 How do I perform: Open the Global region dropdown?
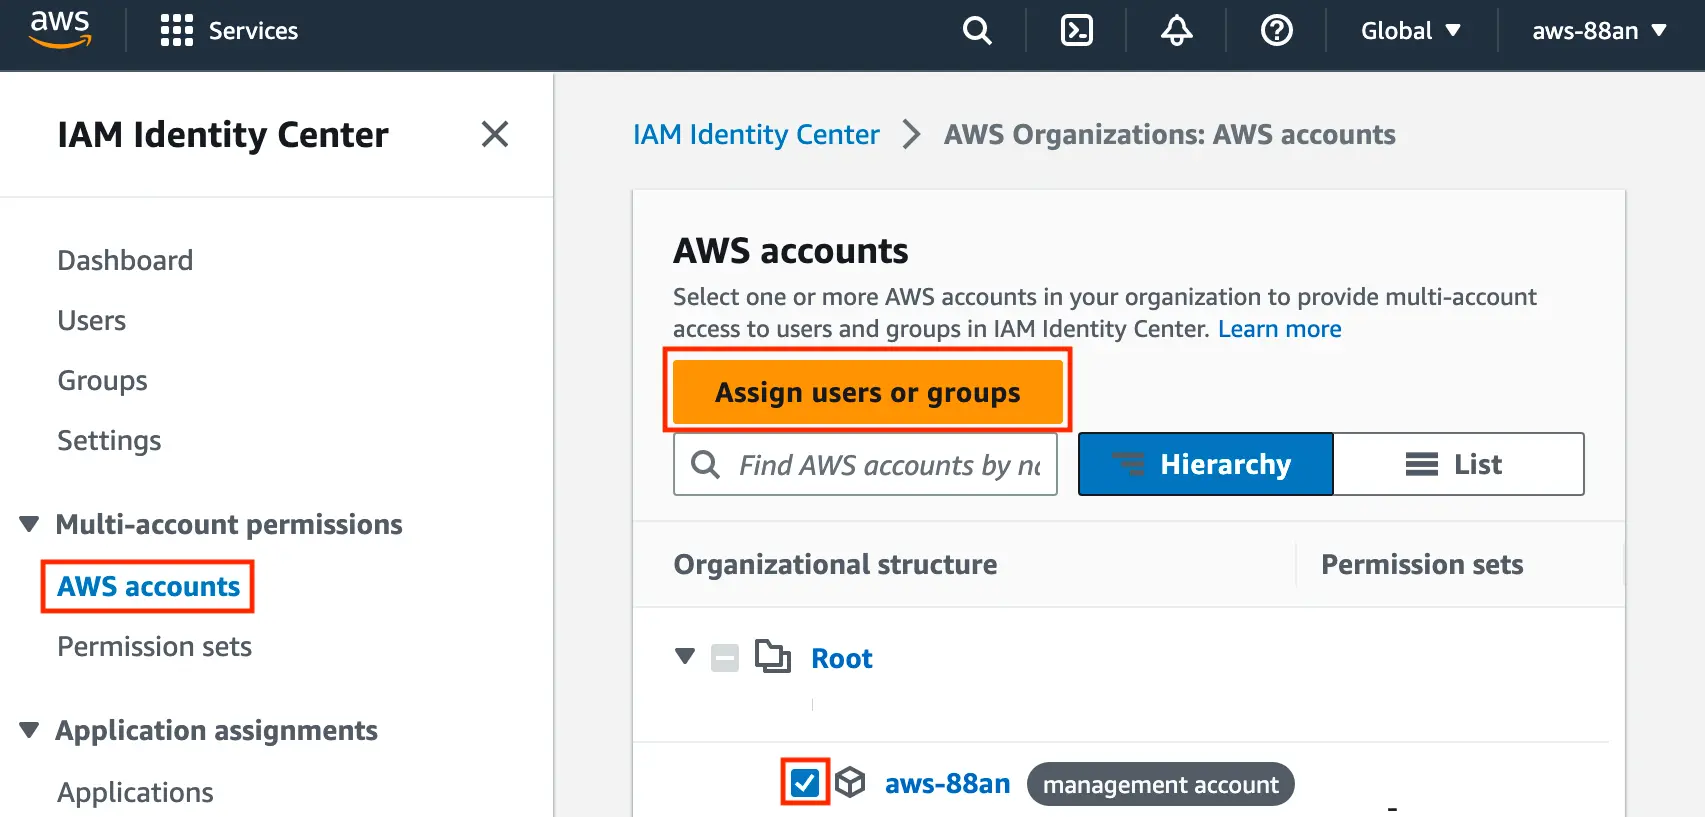pos(1410,31)
